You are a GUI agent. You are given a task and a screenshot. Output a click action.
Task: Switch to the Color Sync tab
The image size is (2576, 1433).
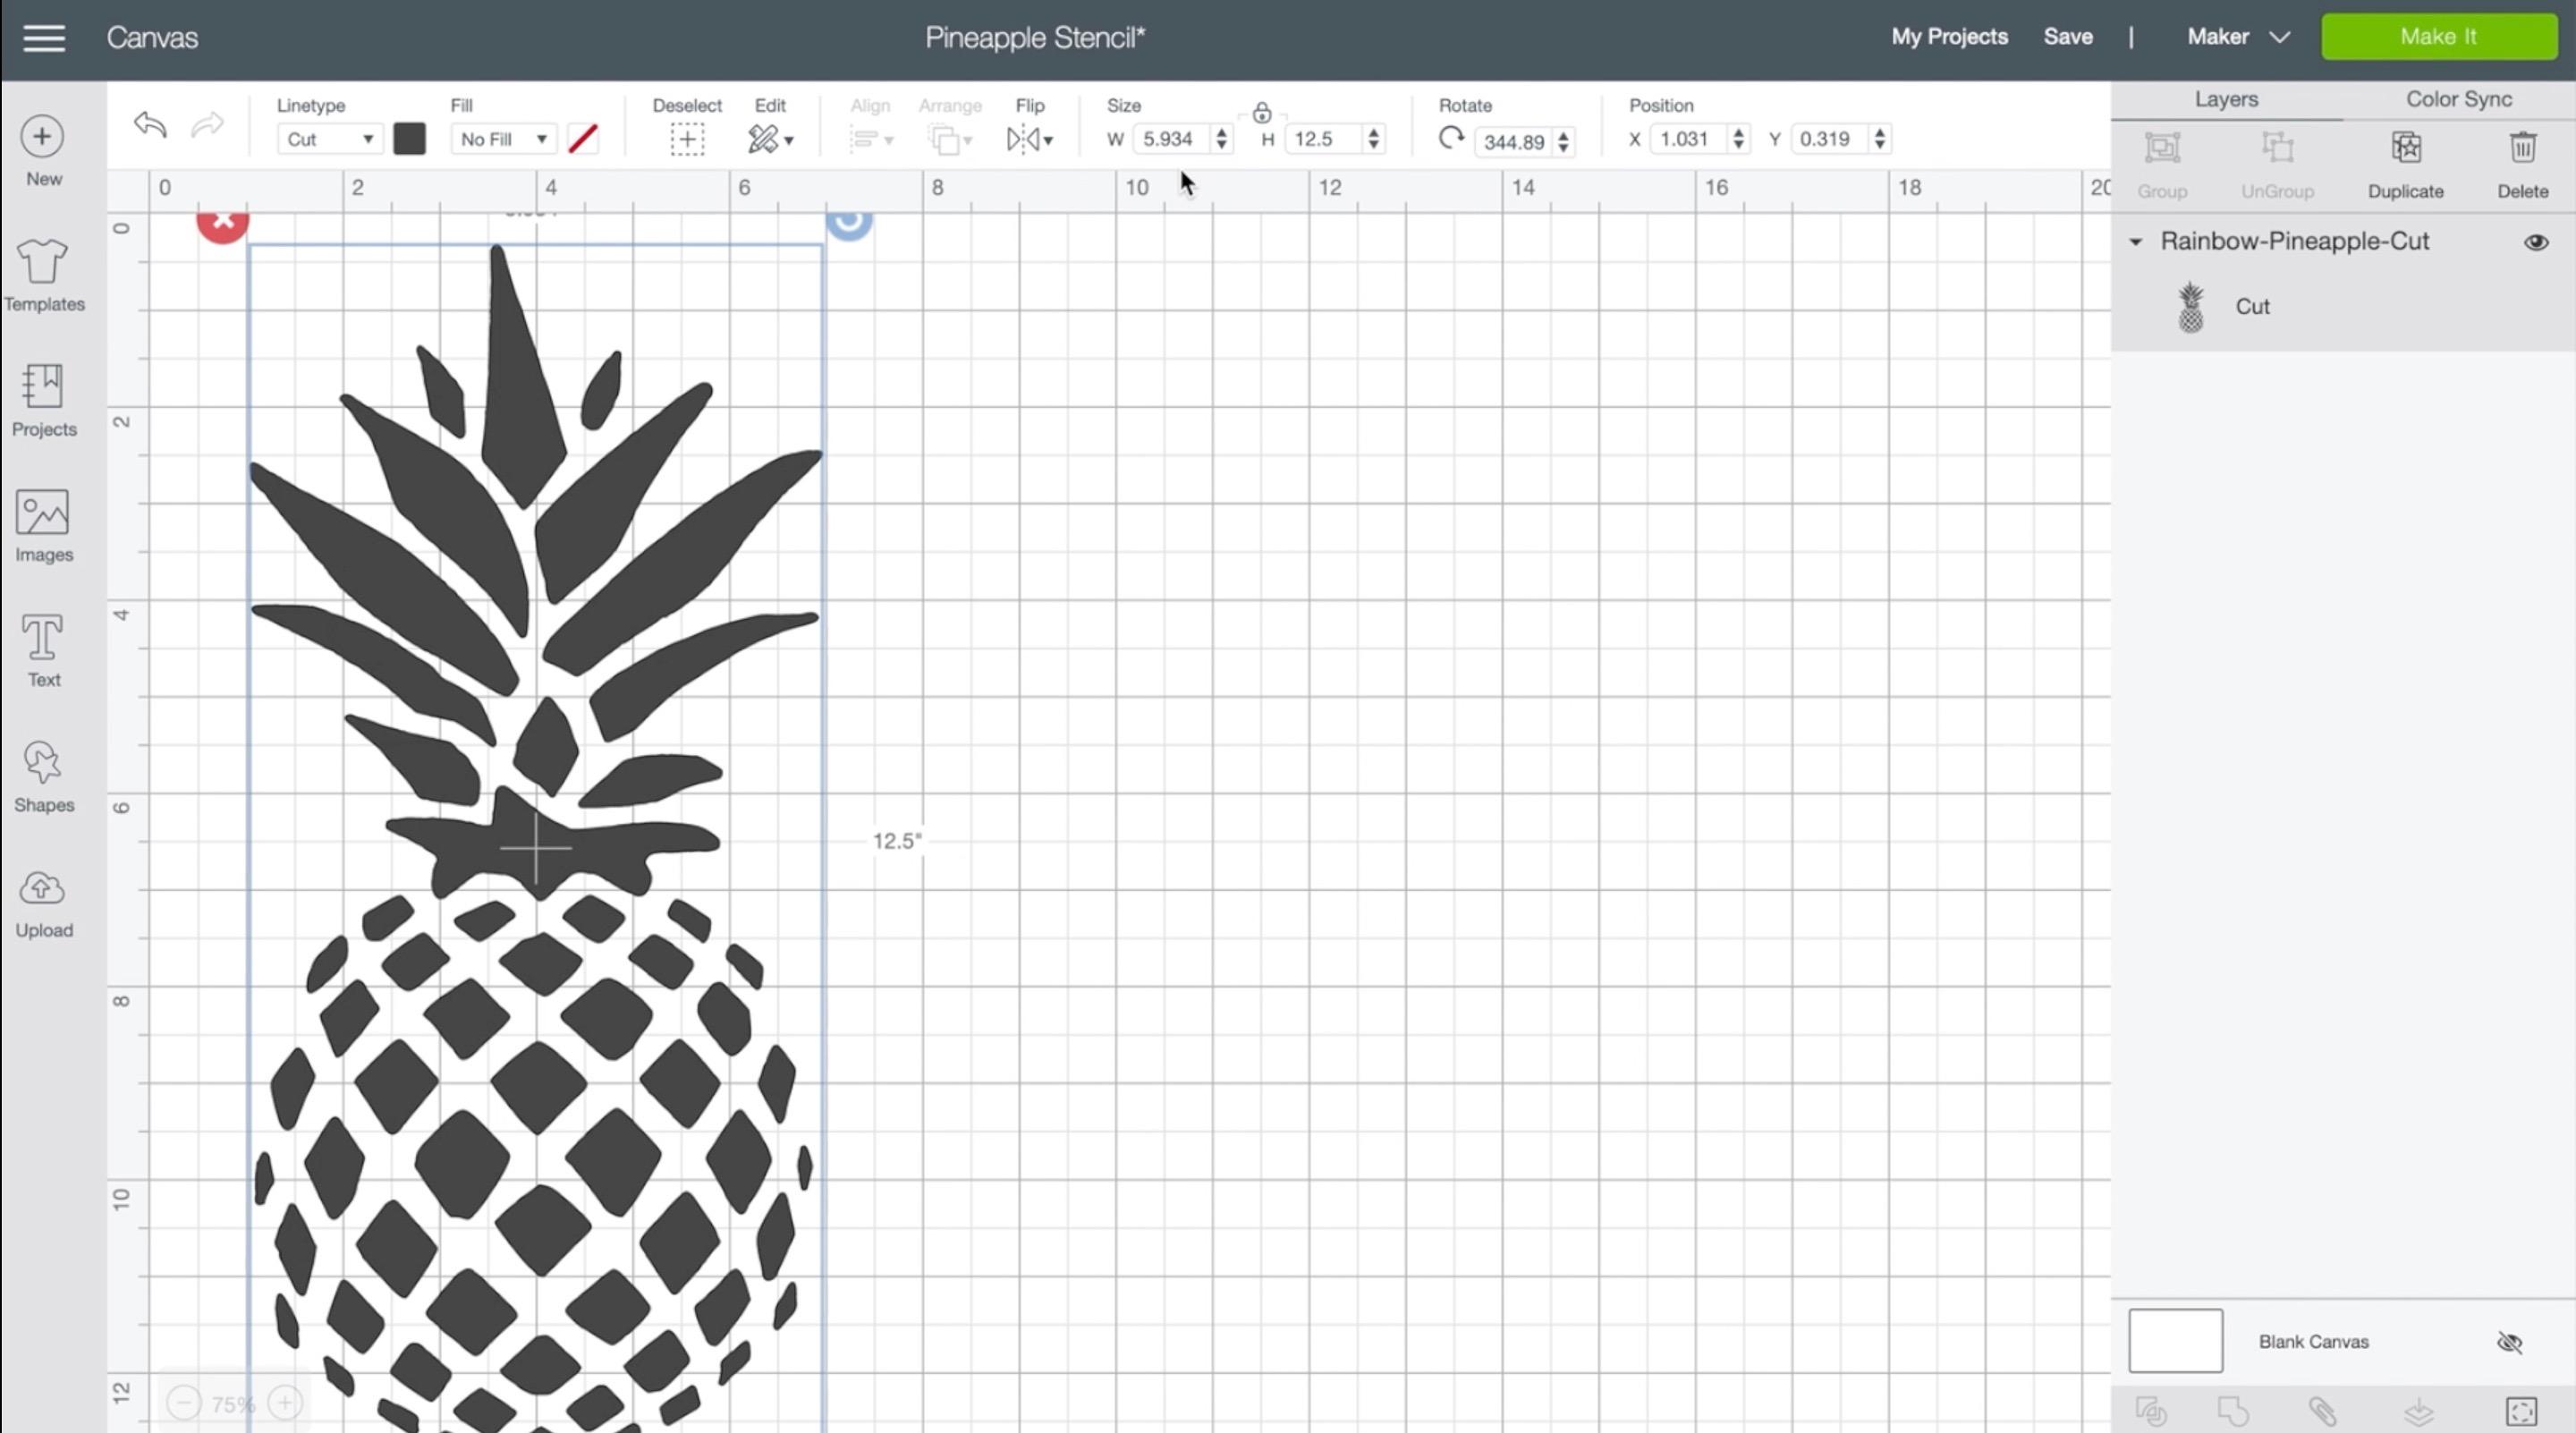(2458, 99)
